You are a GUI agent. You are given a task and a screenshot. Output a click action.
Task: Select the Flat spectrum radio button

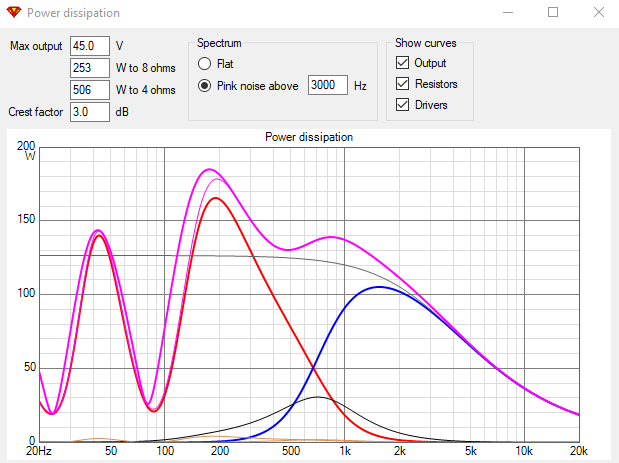(204, 64)
